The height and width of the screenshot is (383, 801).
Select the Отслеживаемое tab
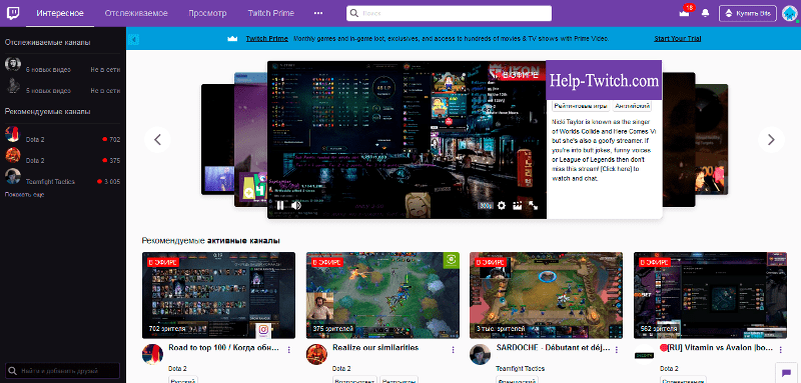[136, 13]
